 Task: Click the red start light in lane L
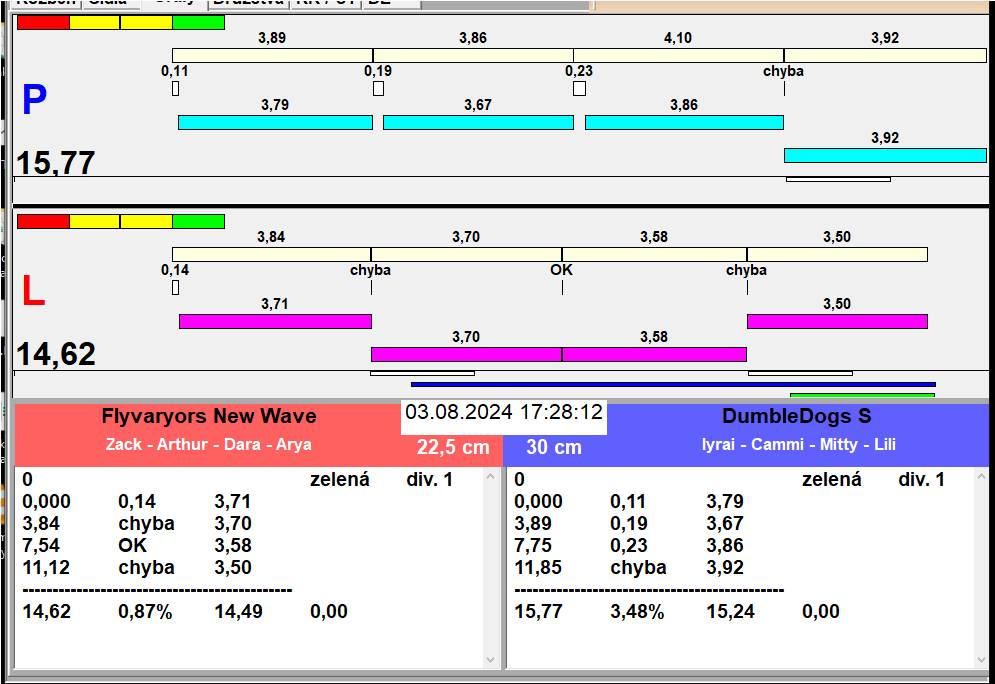tap(43, 221)
